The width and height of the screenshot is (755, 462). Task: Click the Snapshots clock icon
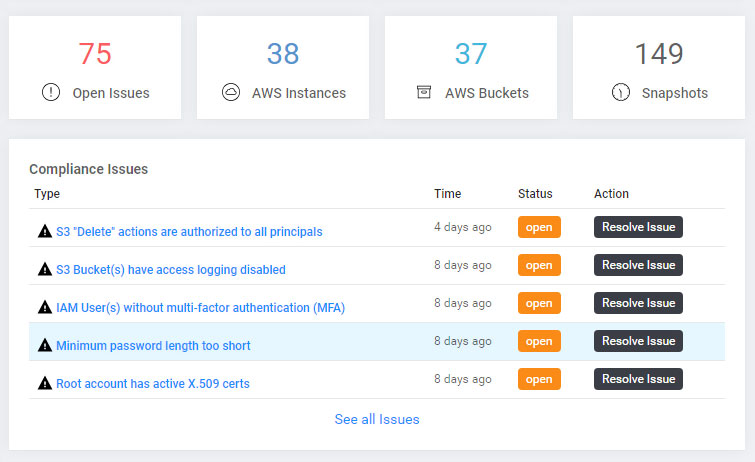click(621, 92)
